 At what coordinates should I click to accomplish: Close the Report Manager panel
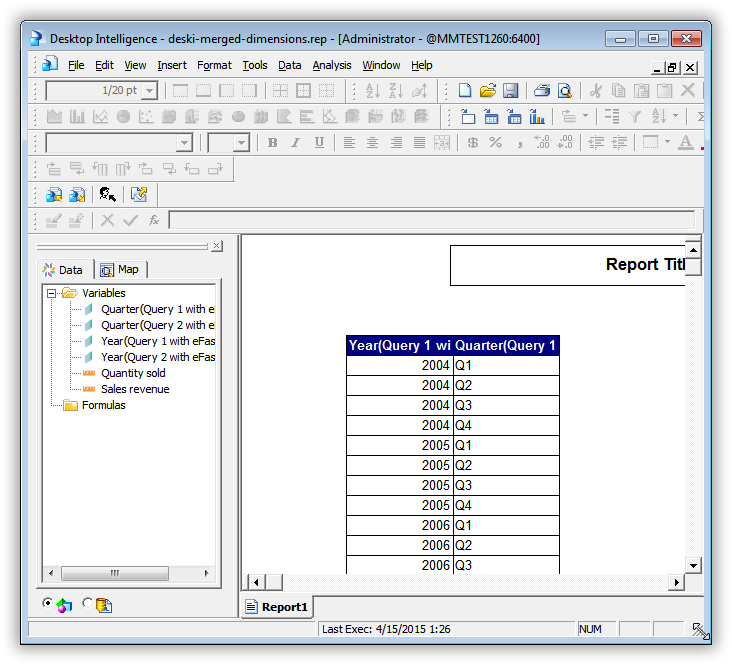coord(217,246)
